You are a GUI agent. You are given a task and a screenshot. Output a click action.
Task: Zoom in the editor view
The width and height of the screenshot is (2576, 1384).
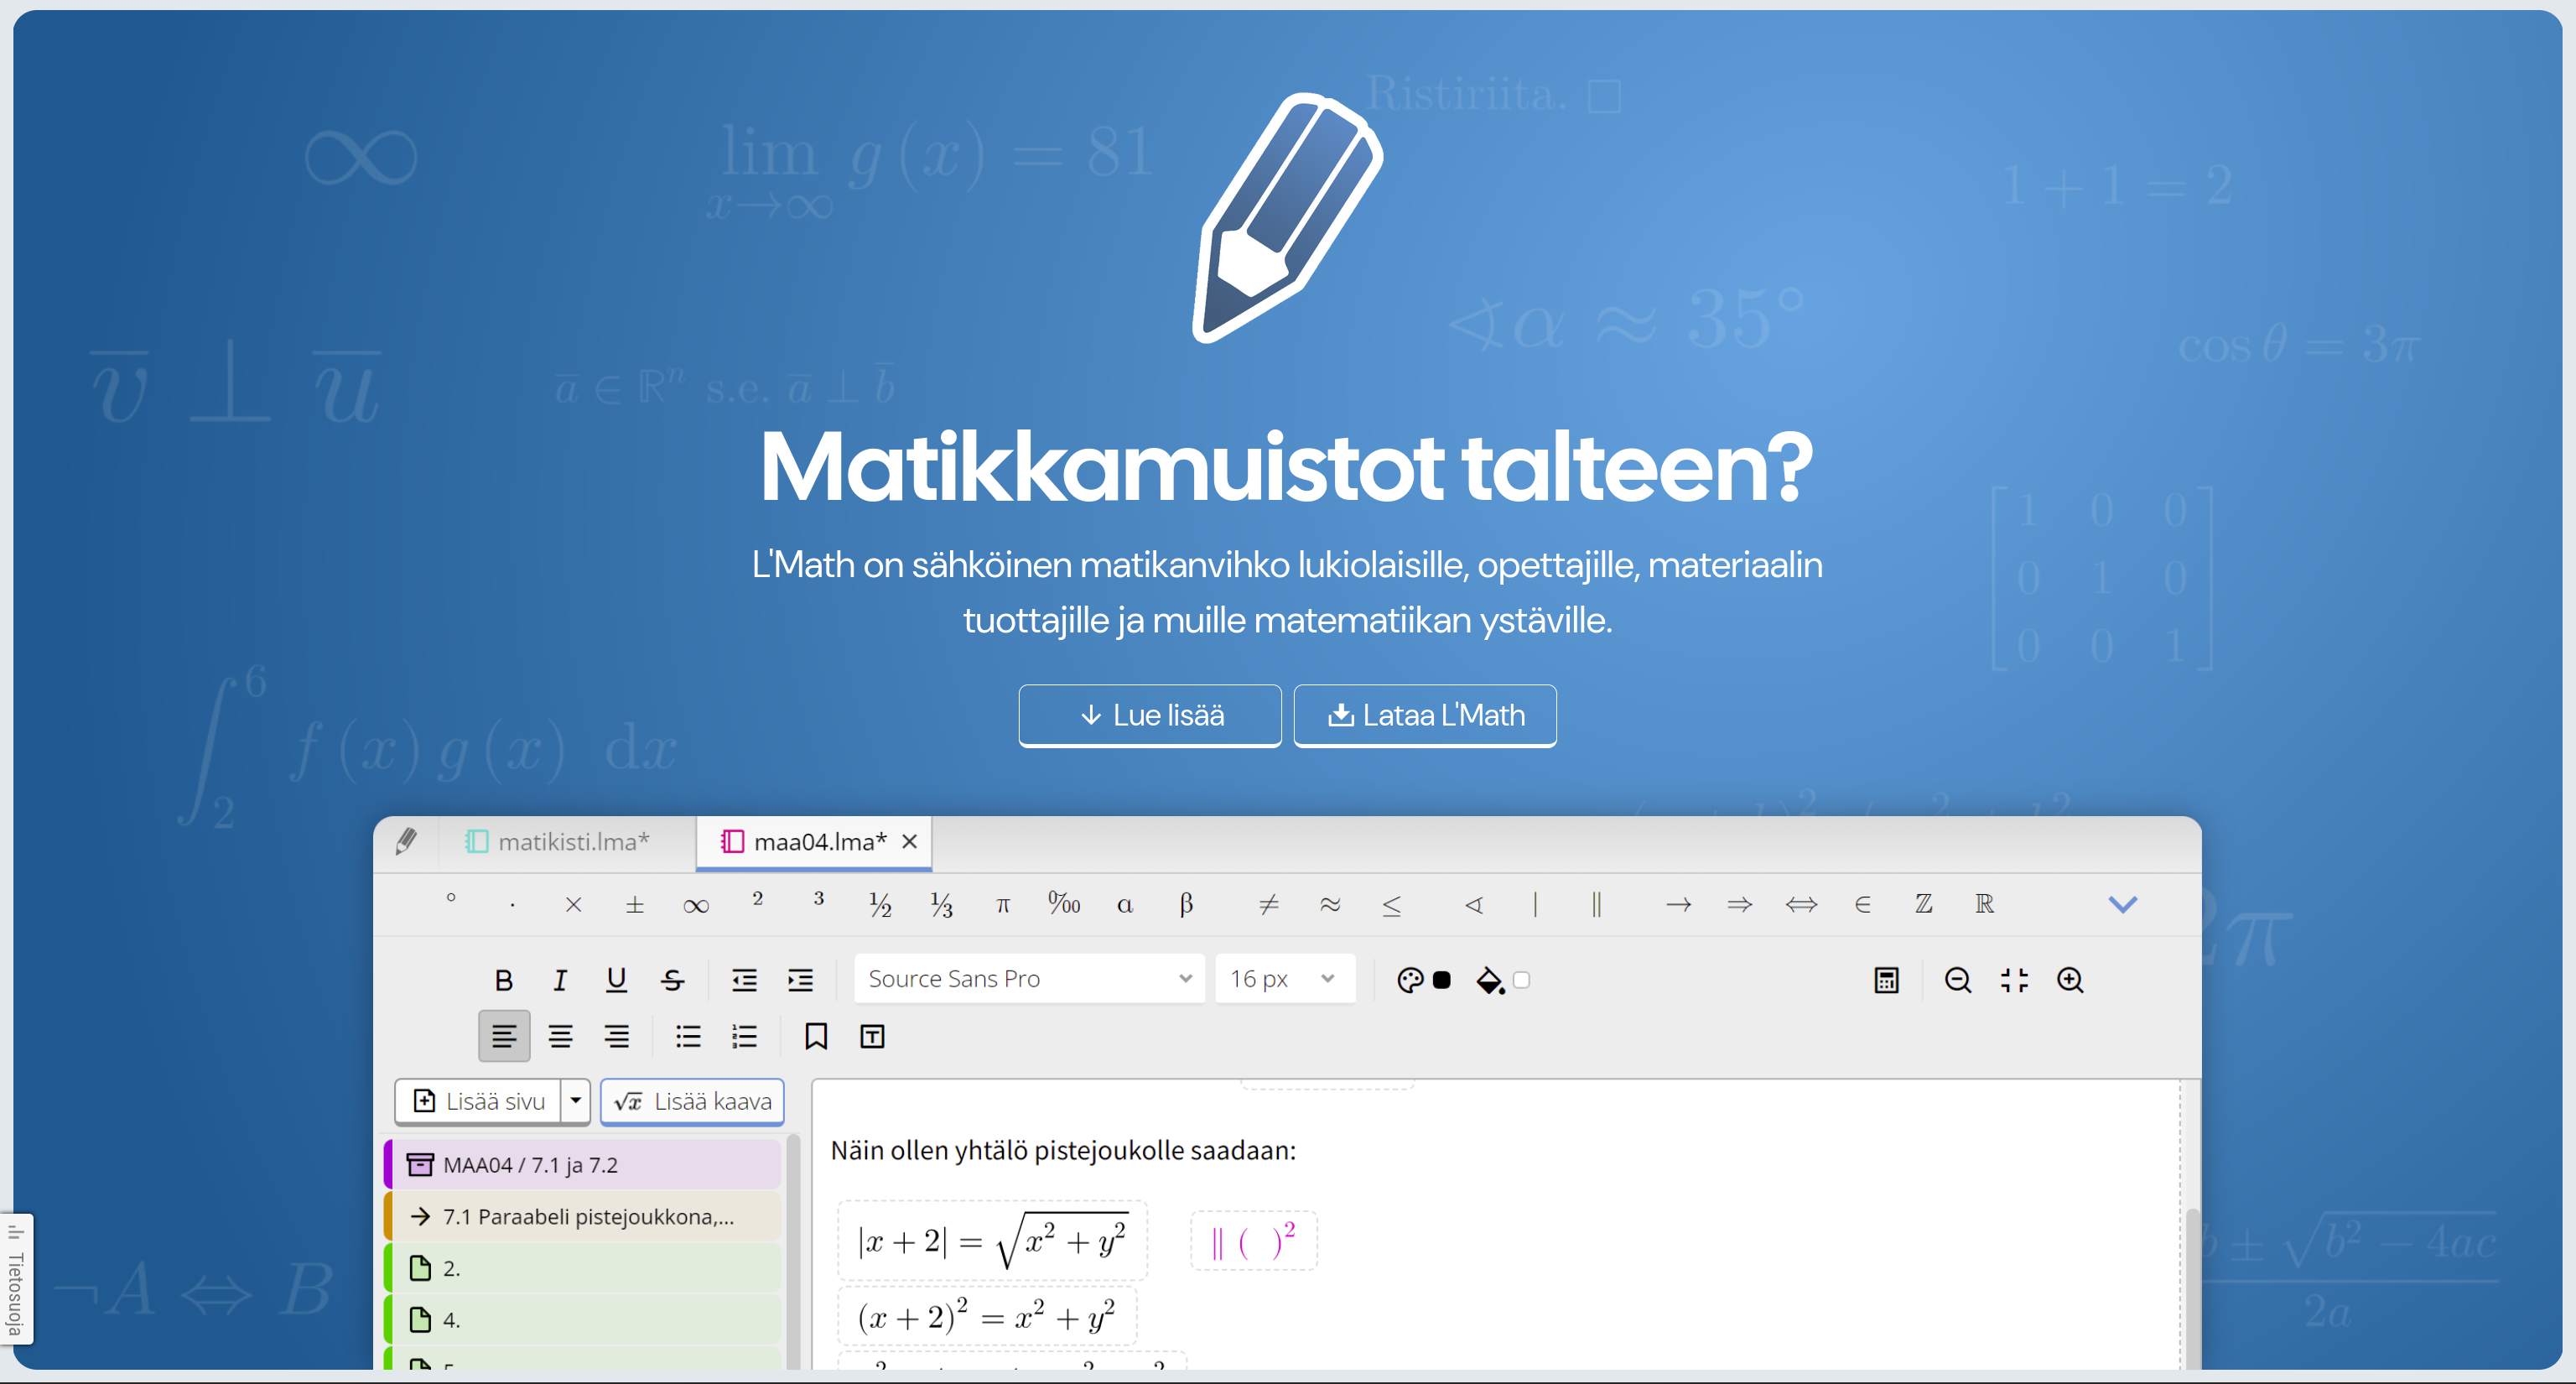tap(2070, 980)
